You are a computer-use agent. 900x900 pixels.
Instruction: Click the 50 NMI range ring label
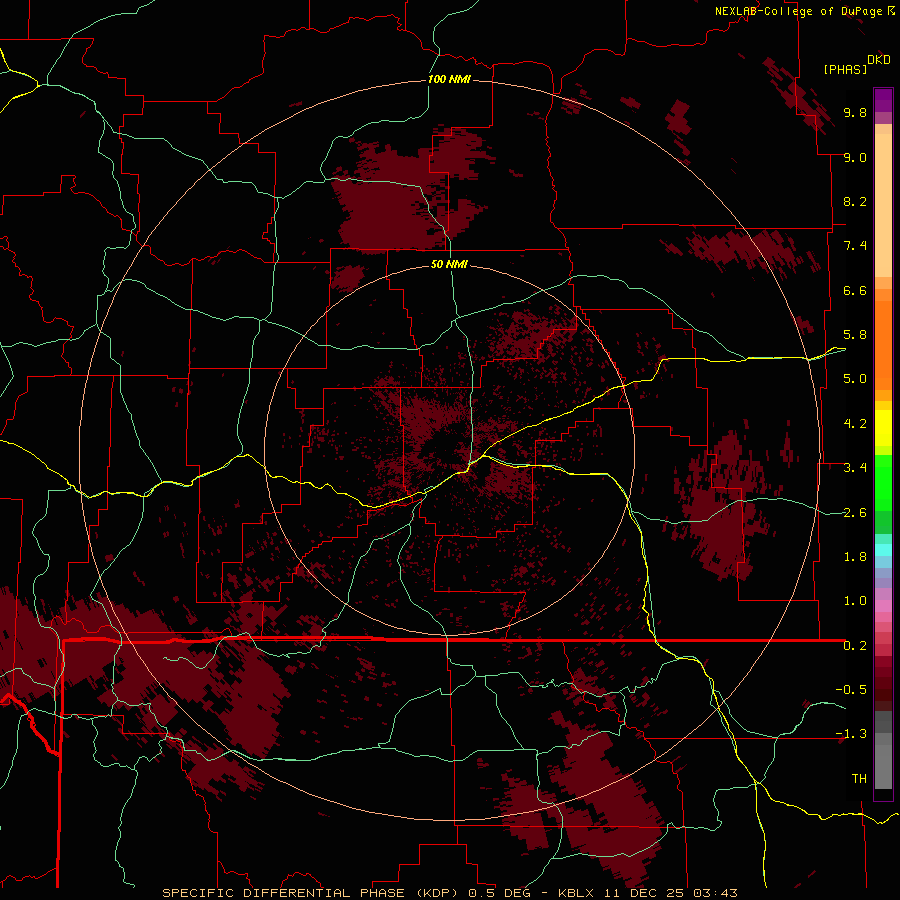click(x=449, y=264)
